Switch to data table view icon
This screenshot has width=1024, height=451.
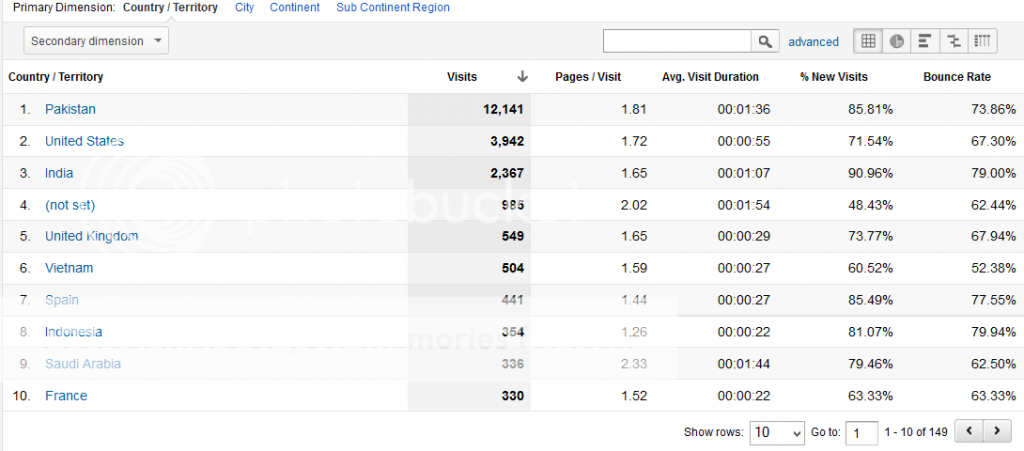click(x=868, y=41)
